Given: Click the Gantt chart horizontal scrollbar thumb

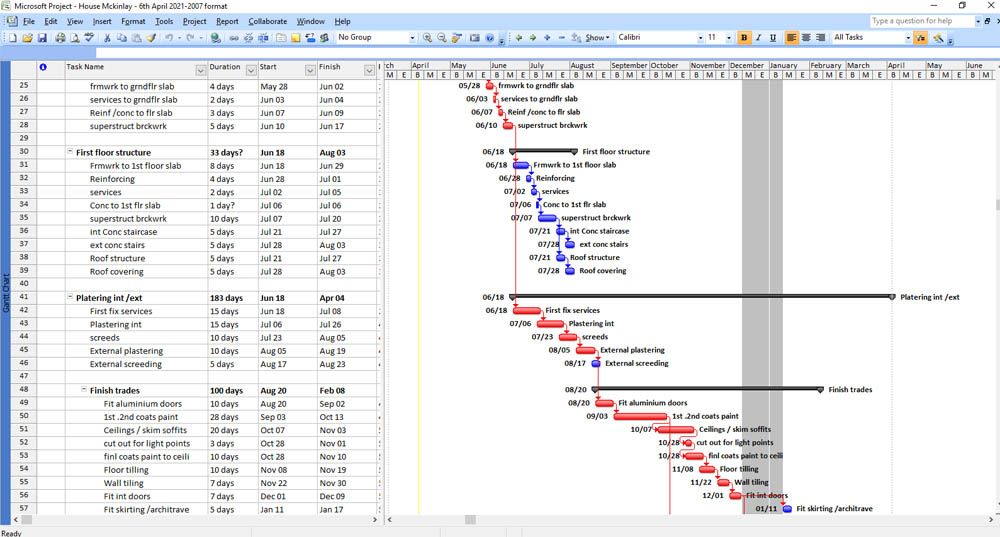Looking at the screenshot, I should (x=470, y=520).
